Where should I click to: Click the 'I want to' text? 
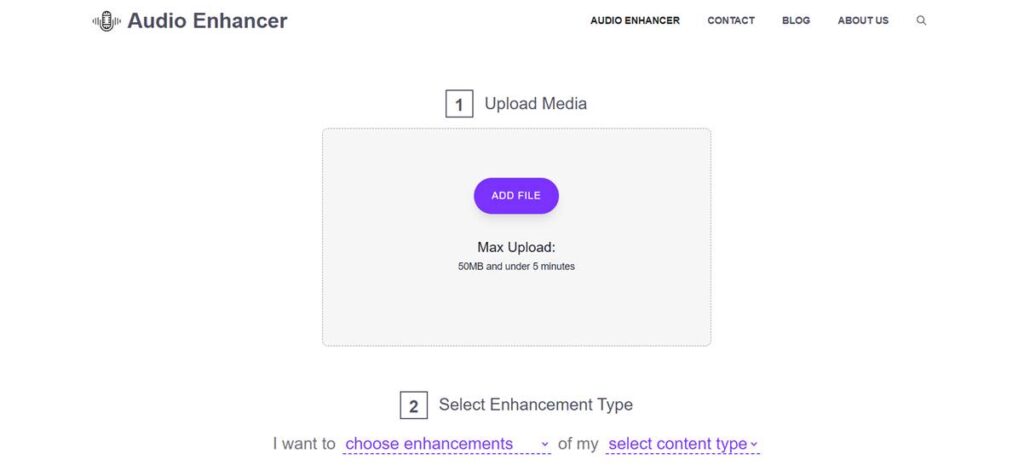pos(304,444)
